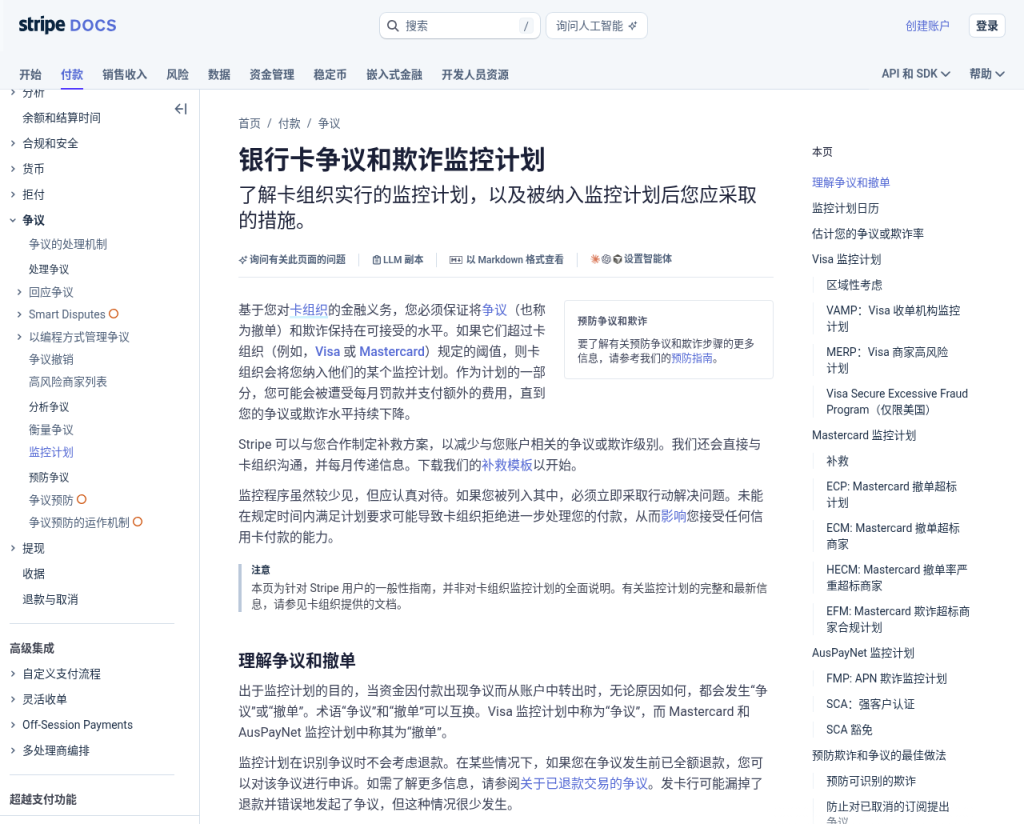
Task: Click the Markdown icon beside 以 Markdown 格式查看
Action: [456, 260]
